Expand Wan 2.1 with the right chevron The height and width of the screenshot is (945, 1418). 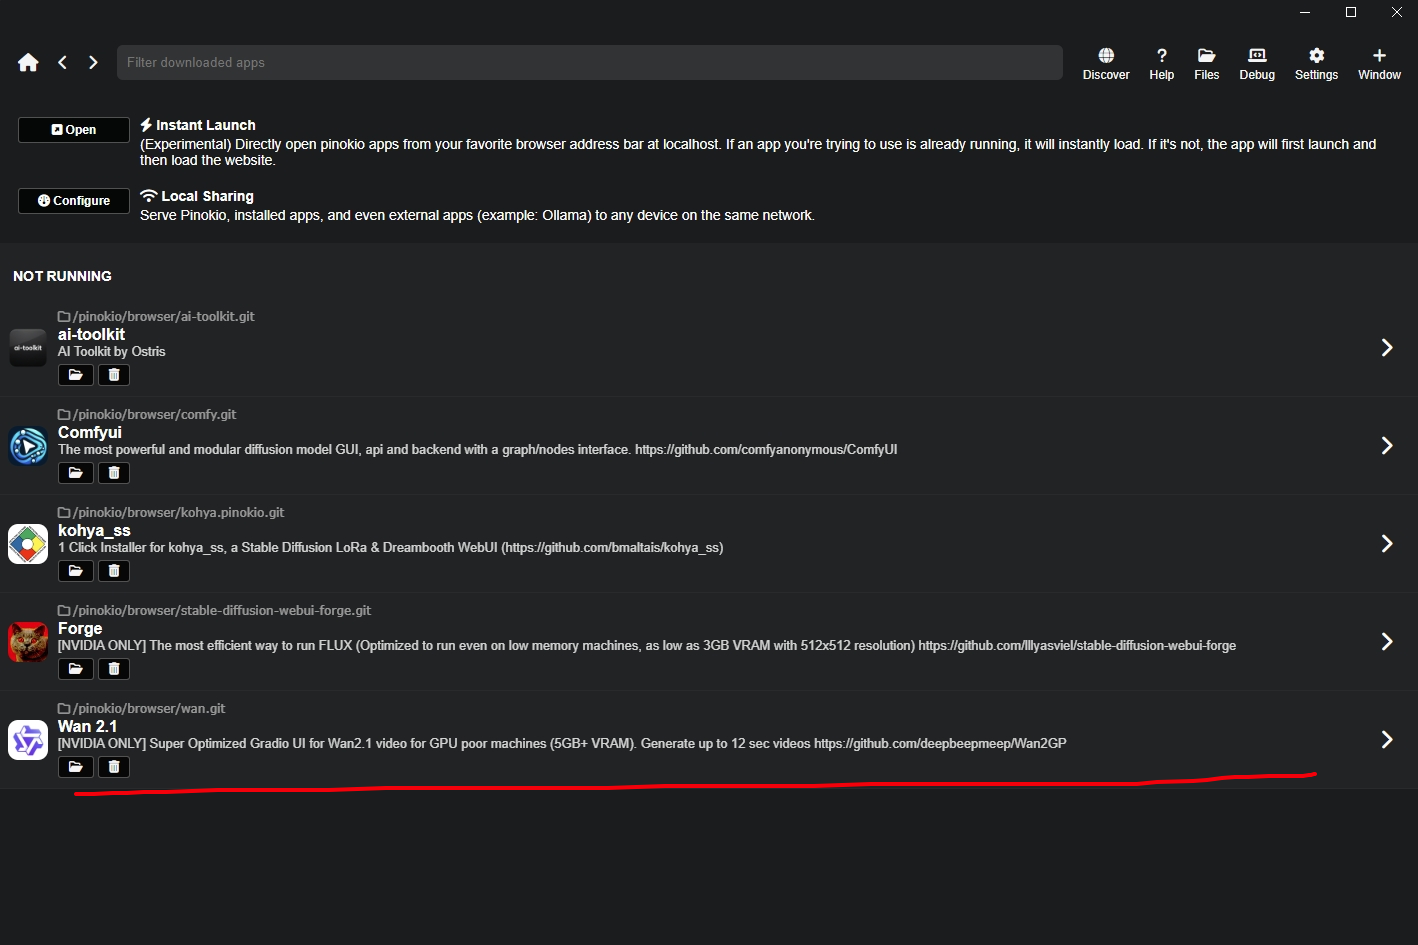(1387, 740)
